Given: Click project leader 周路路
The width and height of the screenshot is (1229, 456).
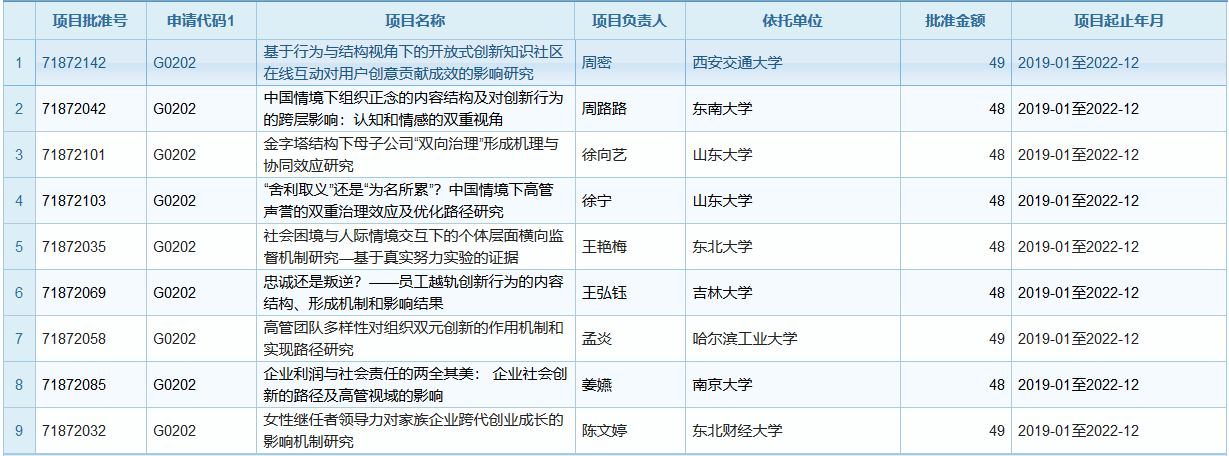Looking at the screenshot, I should (x=604, y=109).
